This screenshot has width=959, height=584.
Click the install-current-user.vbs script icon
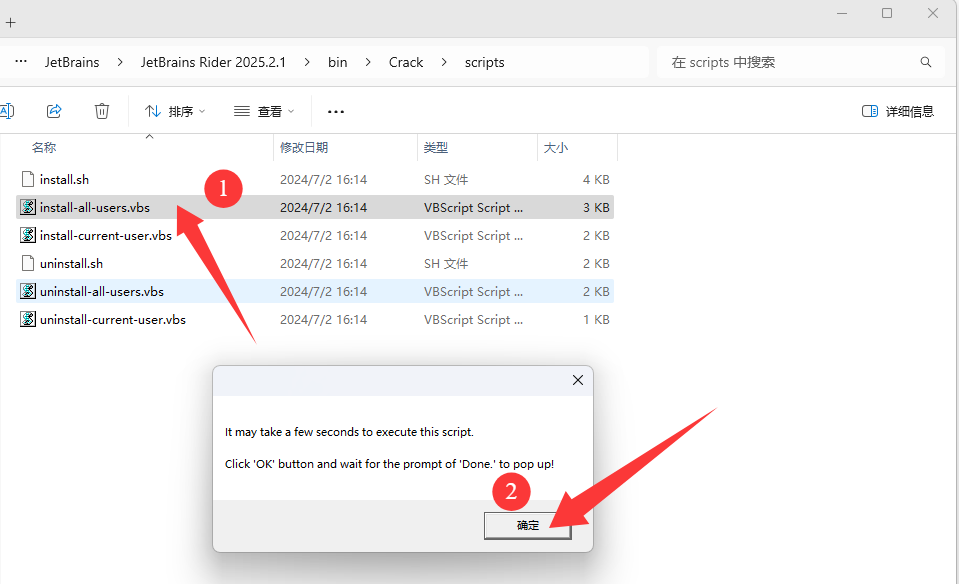[x=28, y=235]
